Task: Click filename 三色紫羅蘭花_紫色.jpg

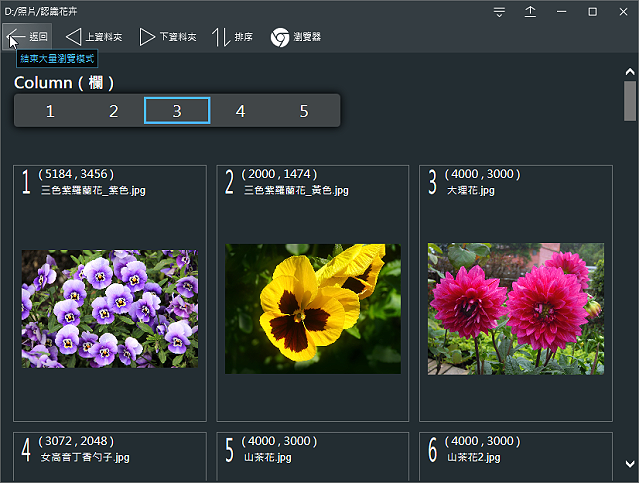Action: tap(93, 190)
